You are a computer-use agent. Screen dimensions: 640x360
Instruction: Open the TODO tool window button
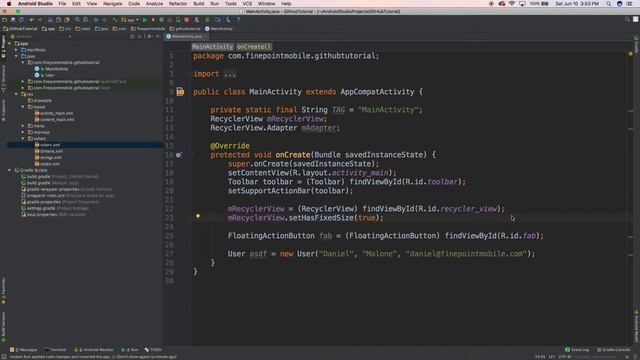pyautogui.click(x=153, y=350)
